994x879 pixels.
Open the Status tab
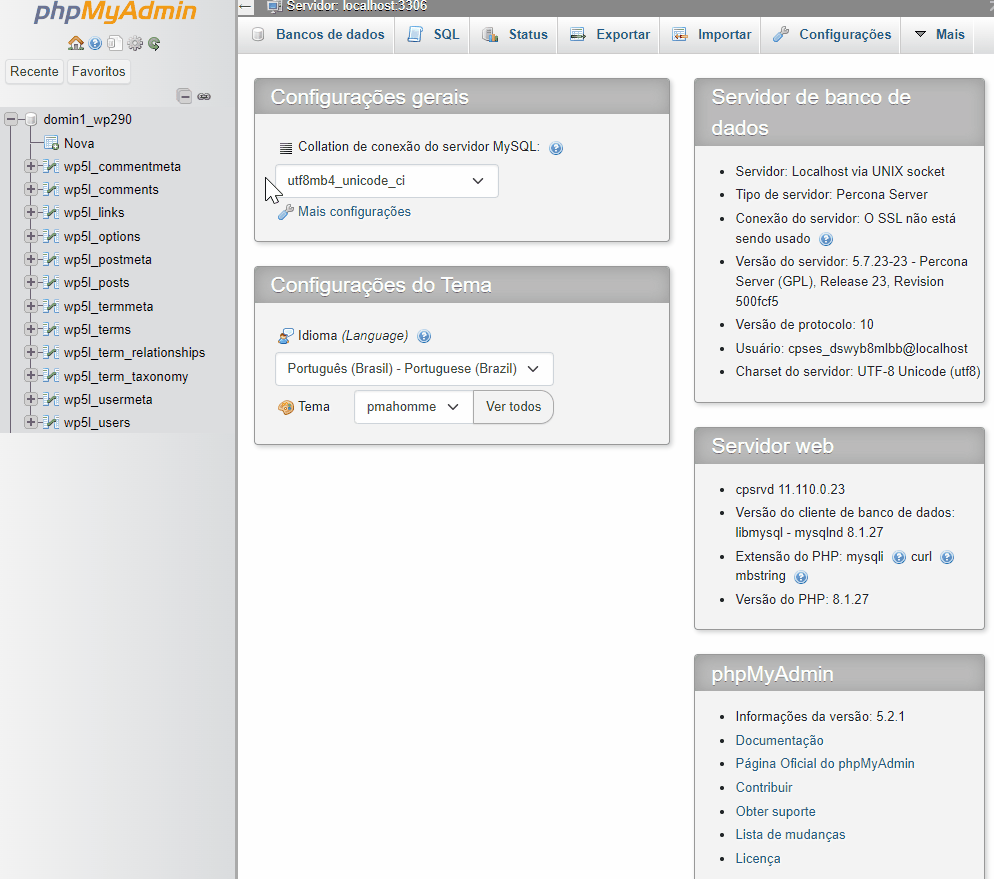coord(514,35)
